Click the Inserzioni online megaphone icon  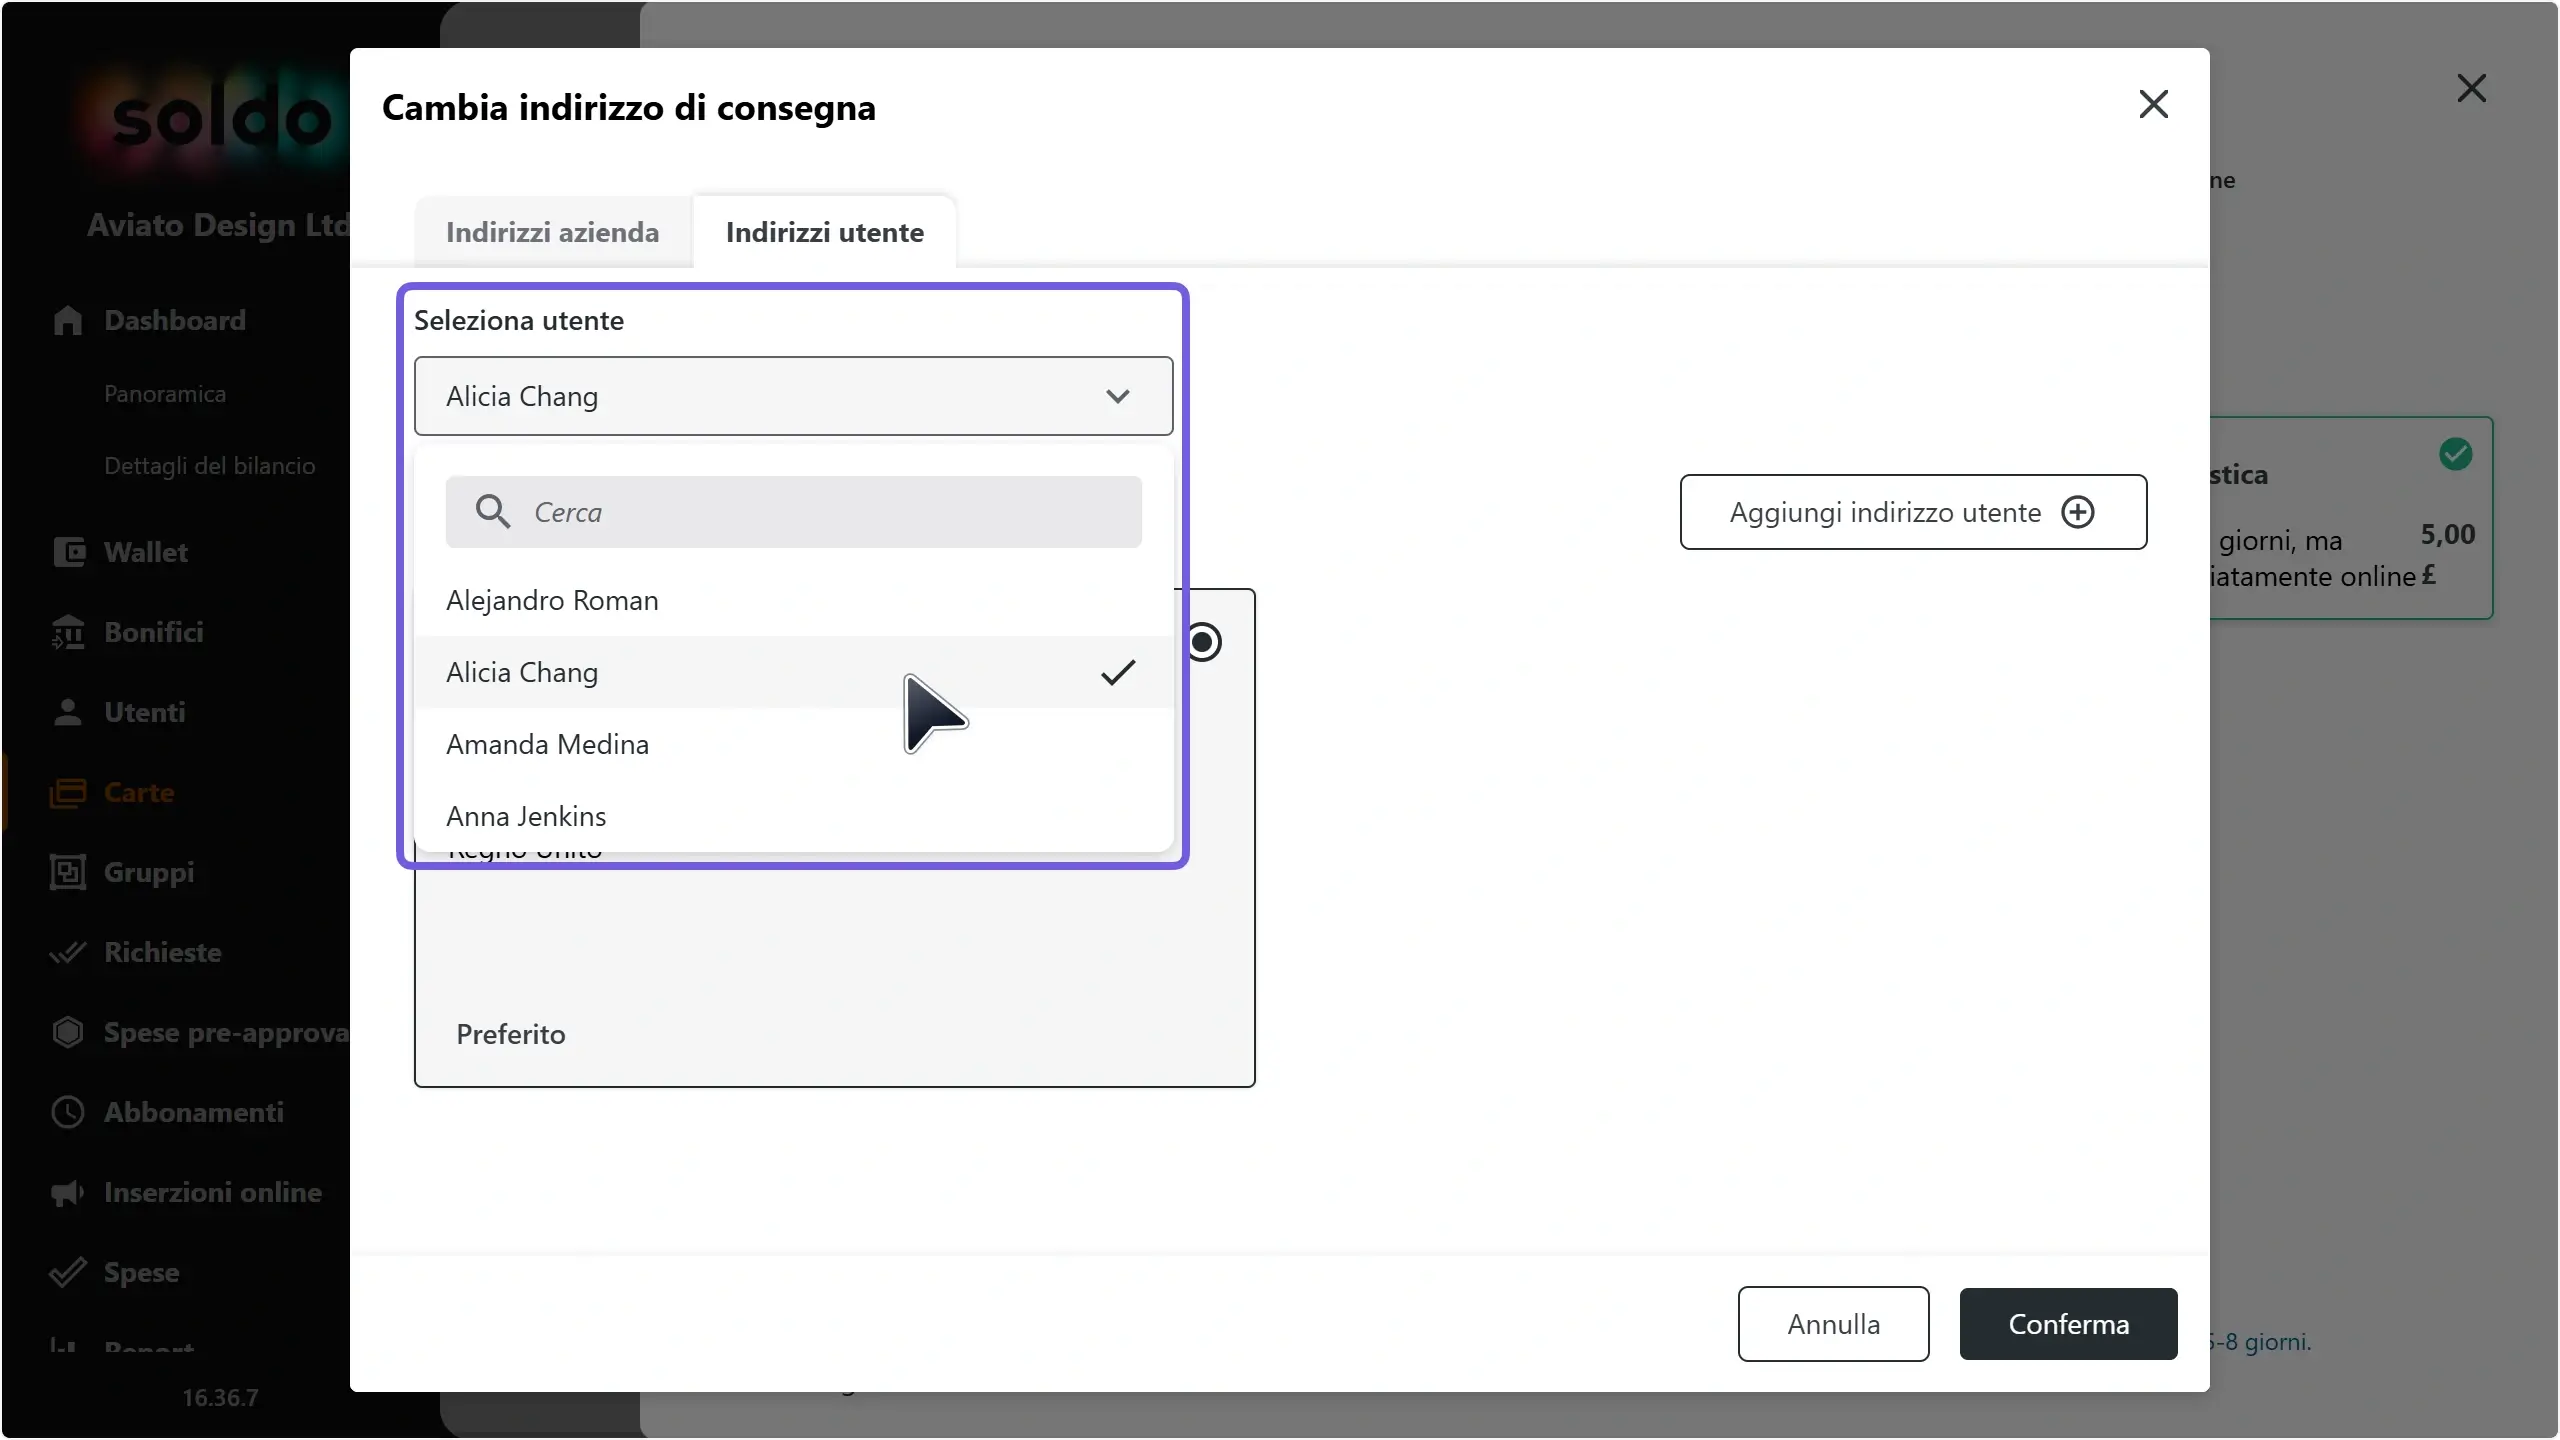coord(68,1192)
